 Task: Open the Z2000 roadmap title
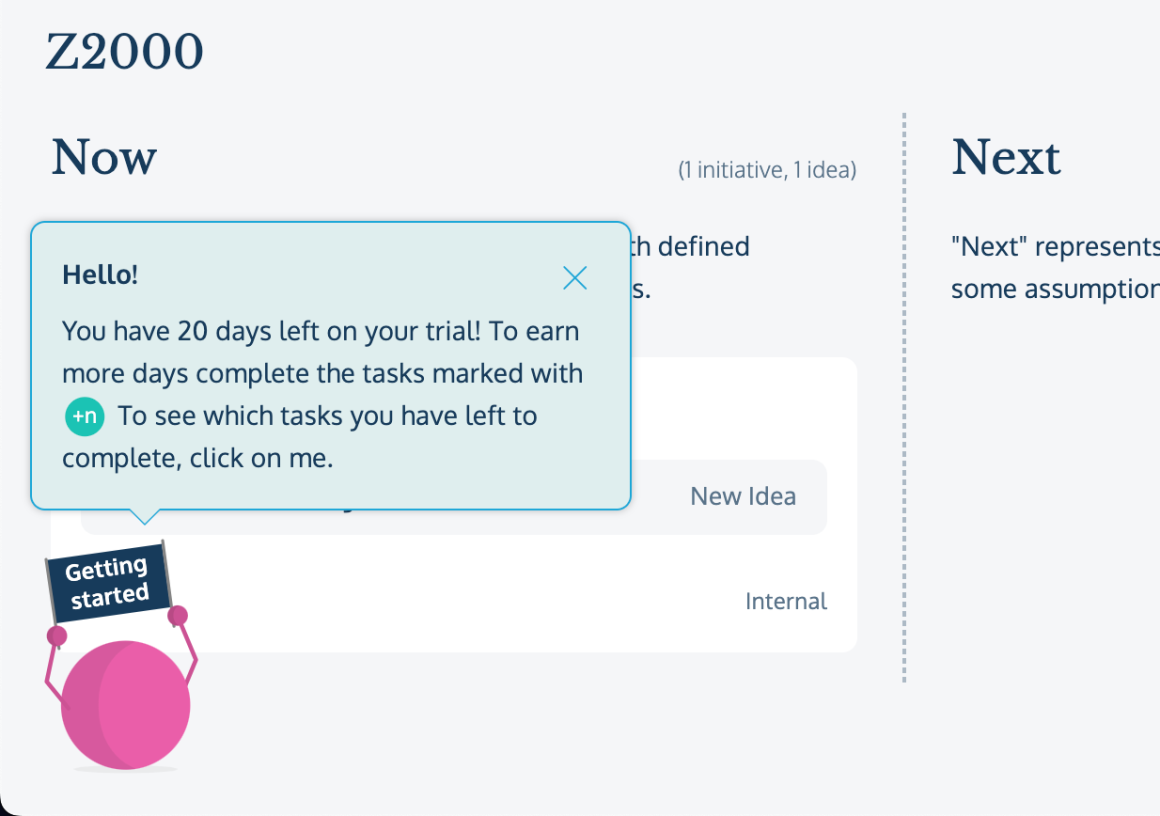click(124, 49)
